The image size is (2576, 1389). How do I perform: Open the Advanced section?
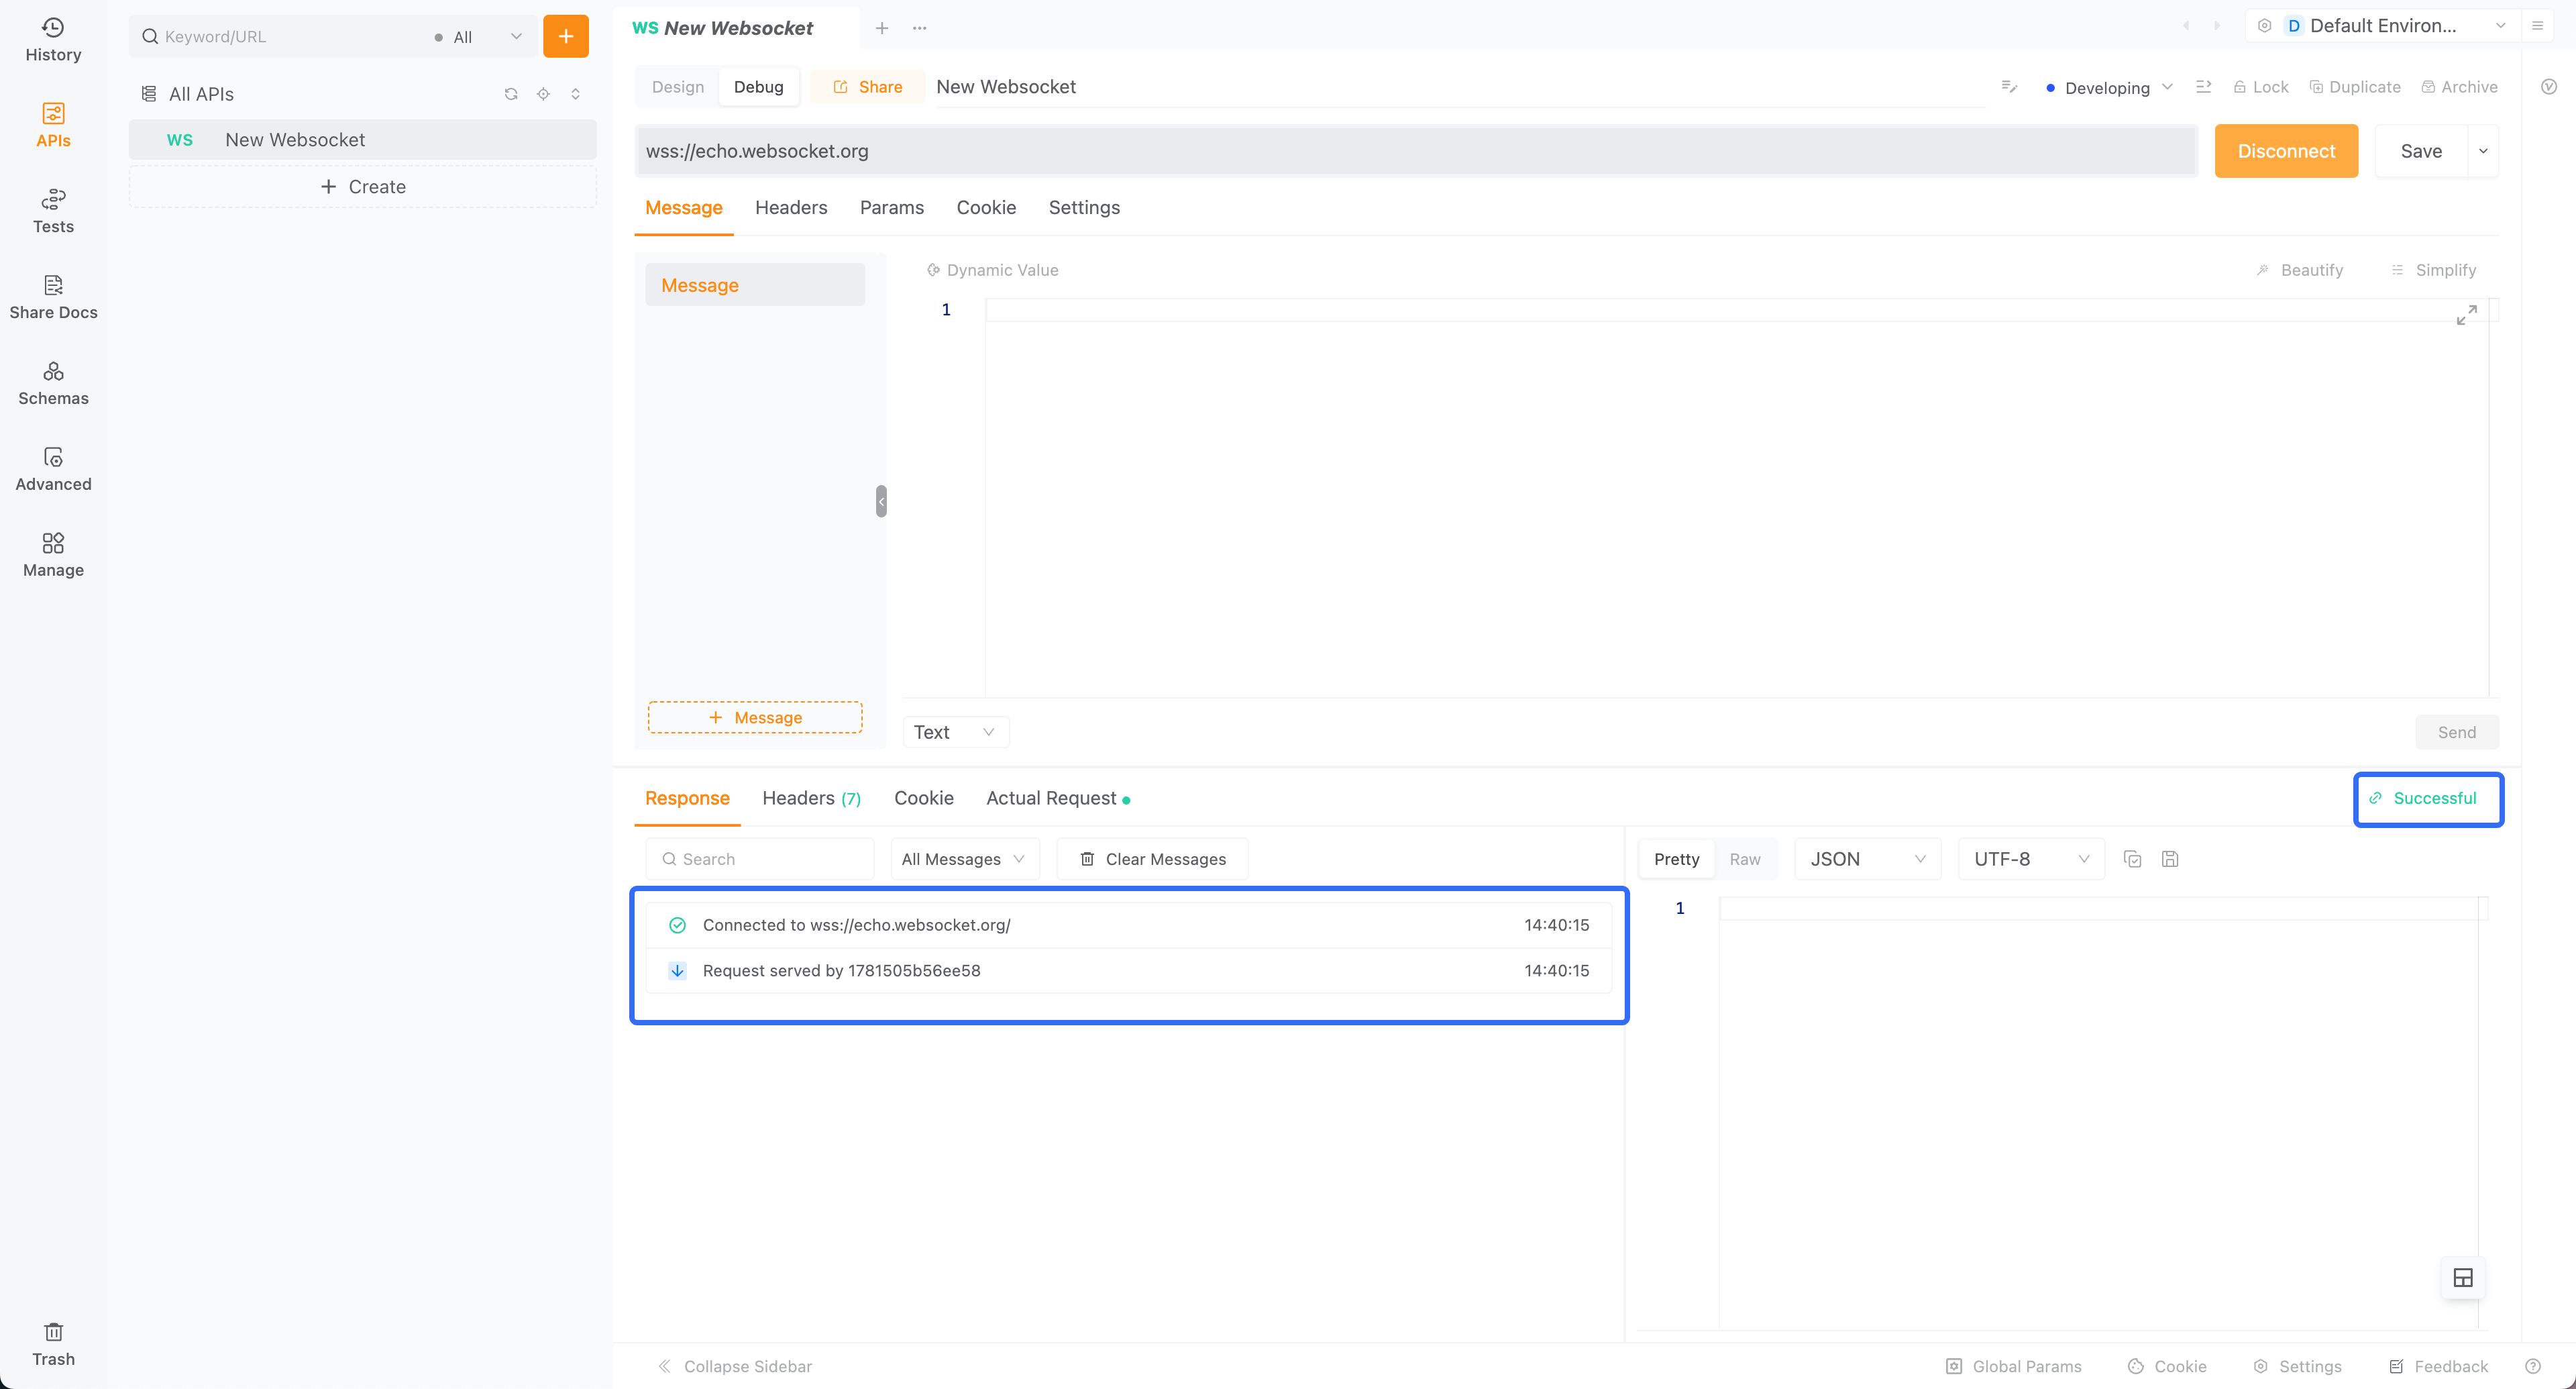click(53, 470)
